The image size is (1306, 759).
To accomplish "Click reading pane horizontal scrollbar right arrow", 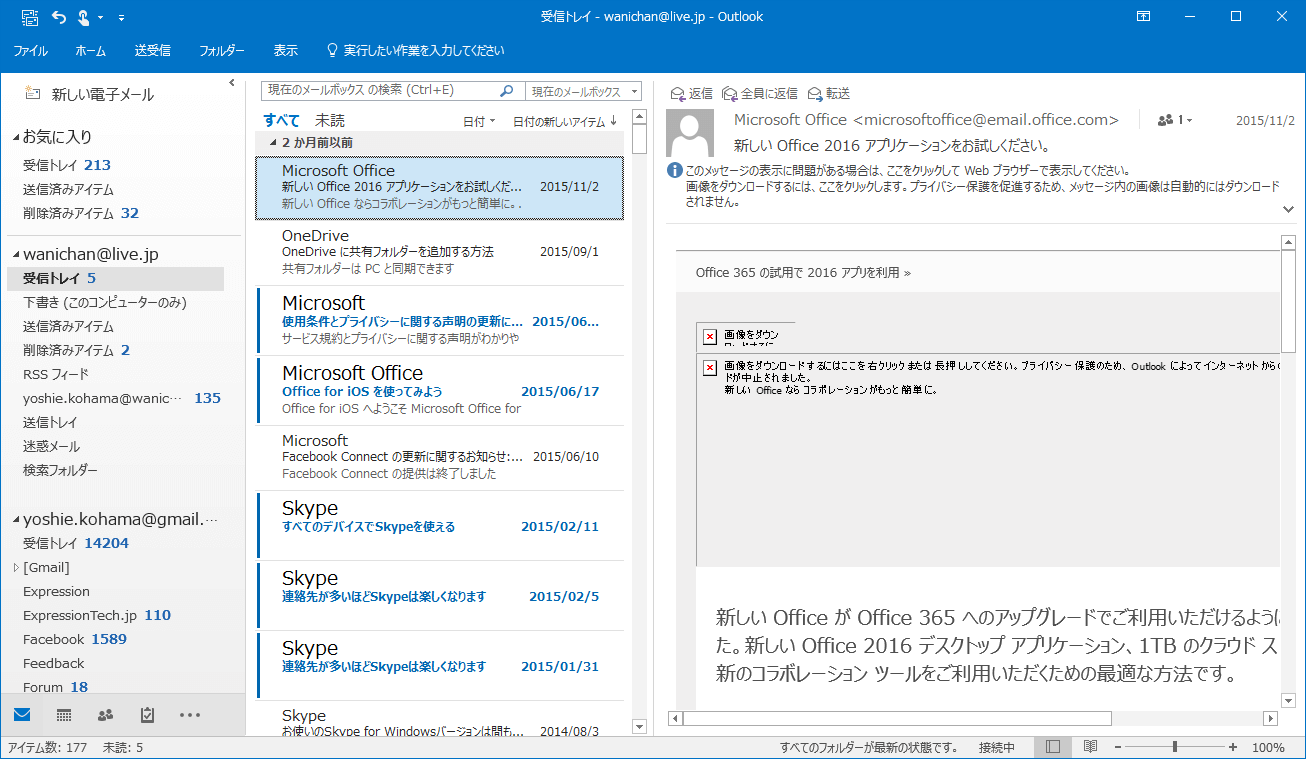I will (x=1271, y=718).
